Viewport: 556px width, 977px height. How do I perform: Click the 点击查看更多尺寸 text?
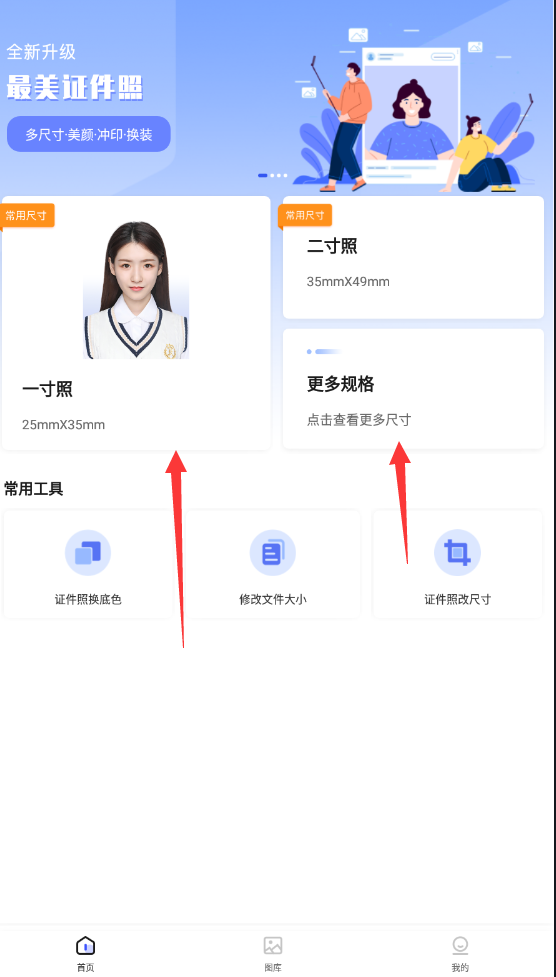pos(358,420)
